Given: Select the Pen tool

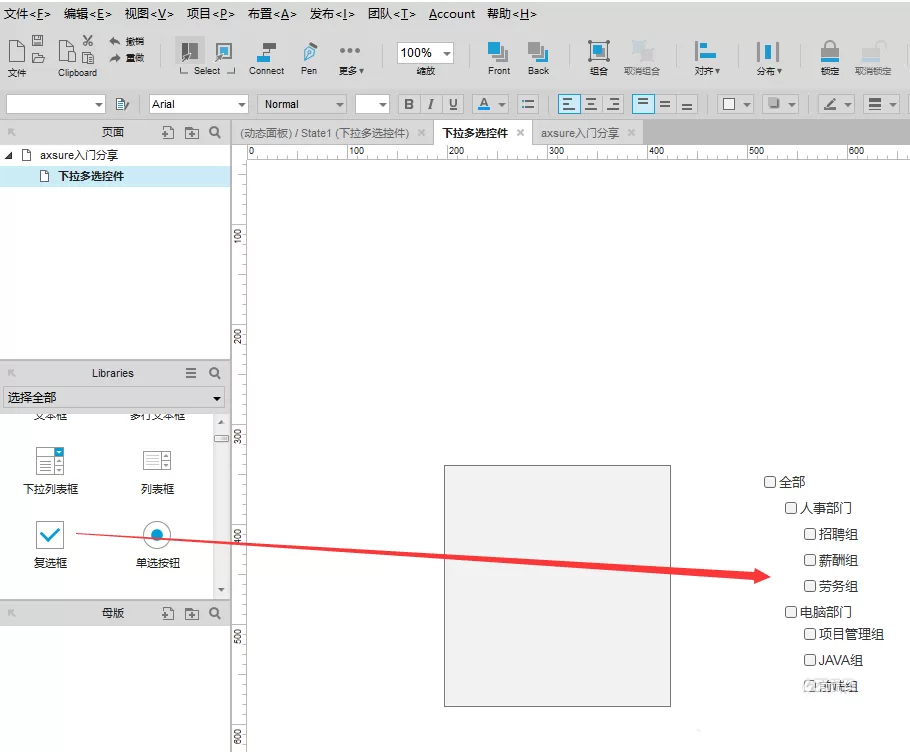Looking at the screenshot, I should pyautogui.click(x=309, y=57).
